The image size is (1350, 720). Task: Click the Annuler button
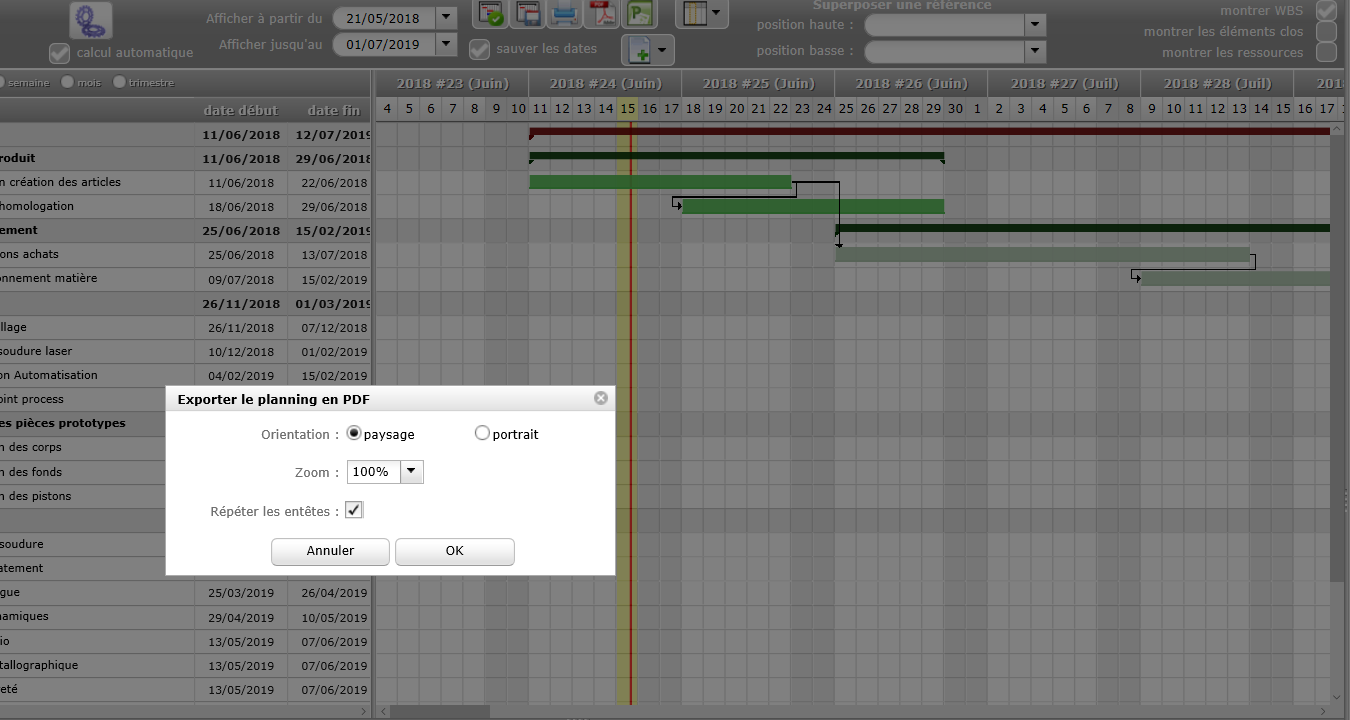point(330,551)
